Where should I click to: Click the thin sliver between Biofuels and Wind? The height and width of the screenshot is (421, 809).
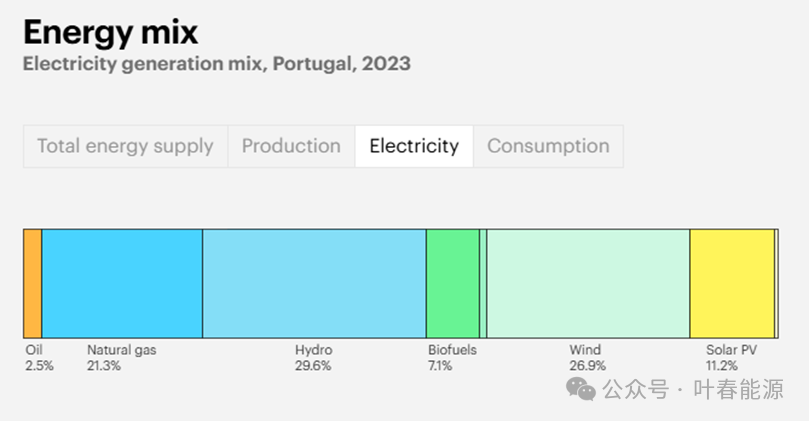click(x=483, y=284)
